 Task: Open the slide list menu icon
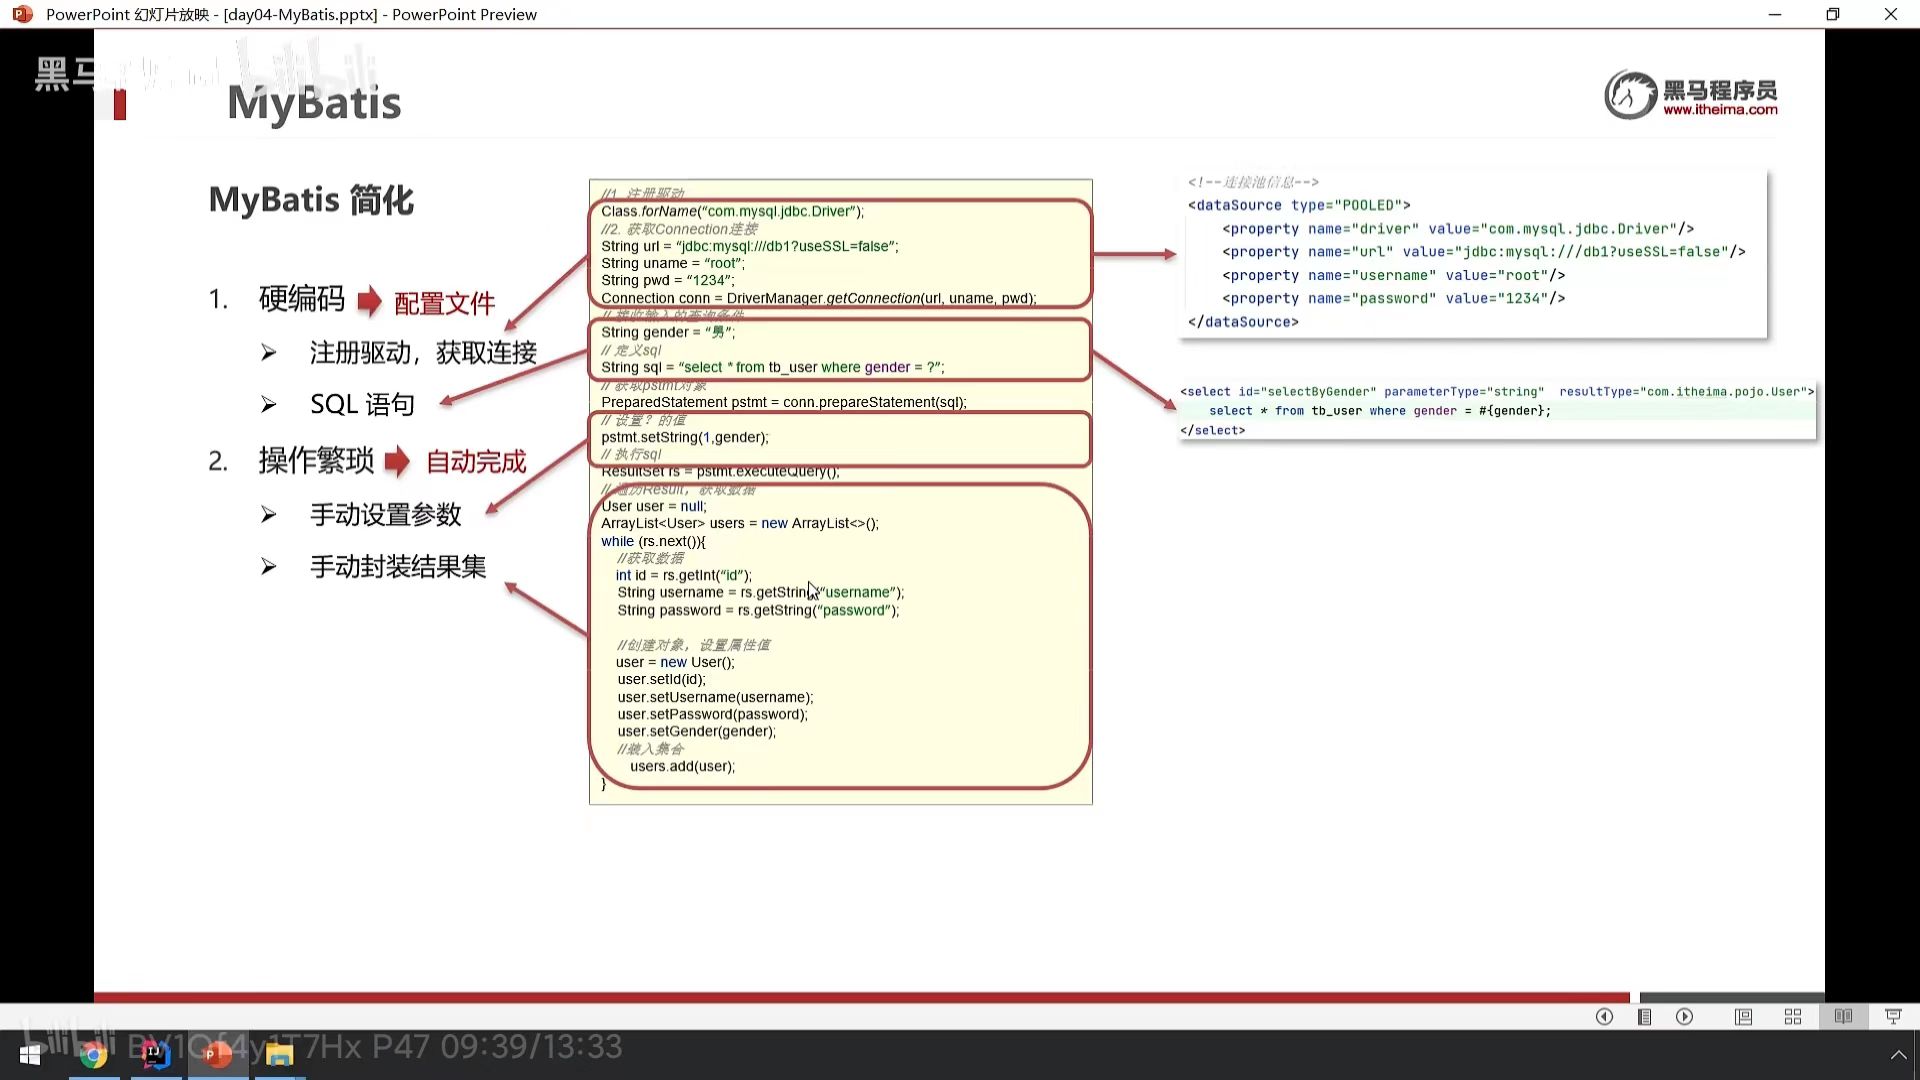pyautogui.click(x=1644, y=1017)
